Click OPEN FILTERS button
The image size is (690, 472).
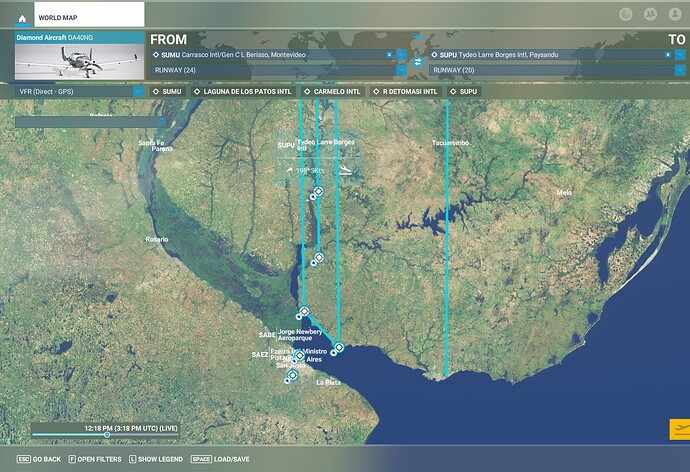[100, 459]
